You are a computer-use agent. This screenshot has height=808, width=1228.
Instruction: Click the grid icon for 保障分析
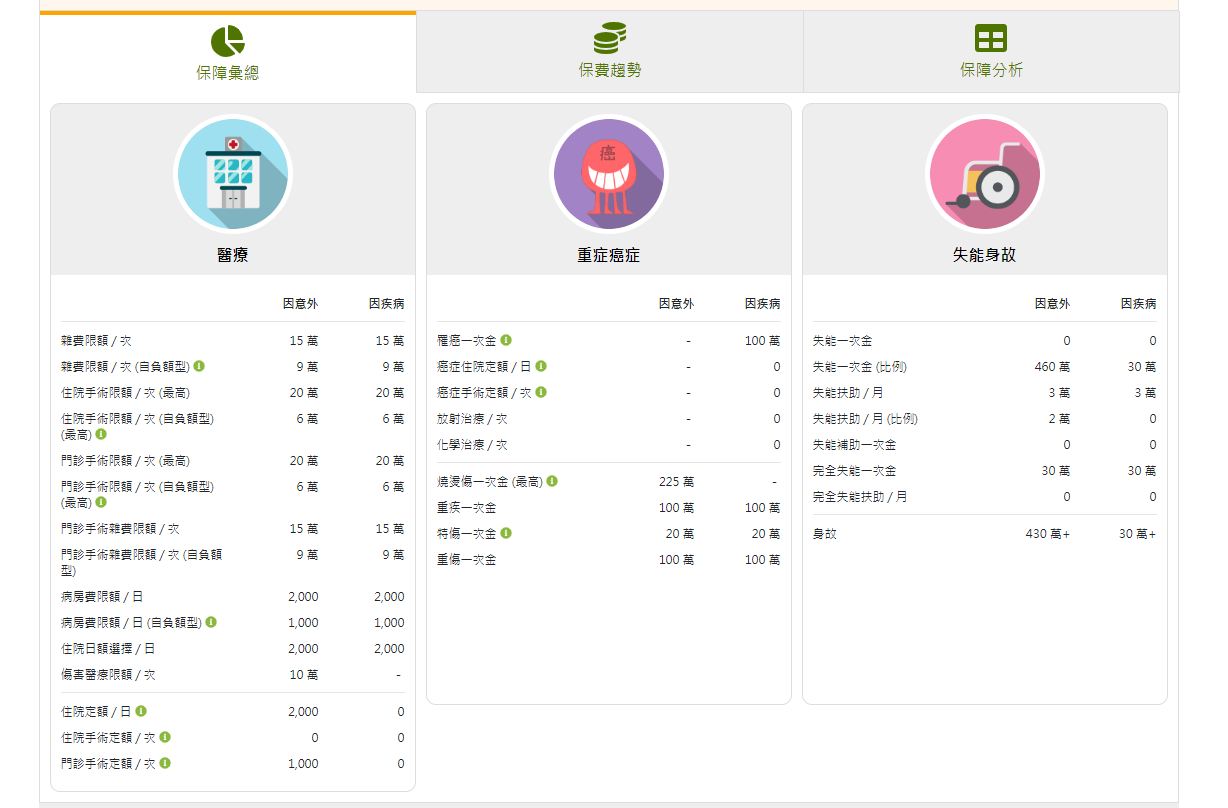pyautogui.click(x=991, y=39)
